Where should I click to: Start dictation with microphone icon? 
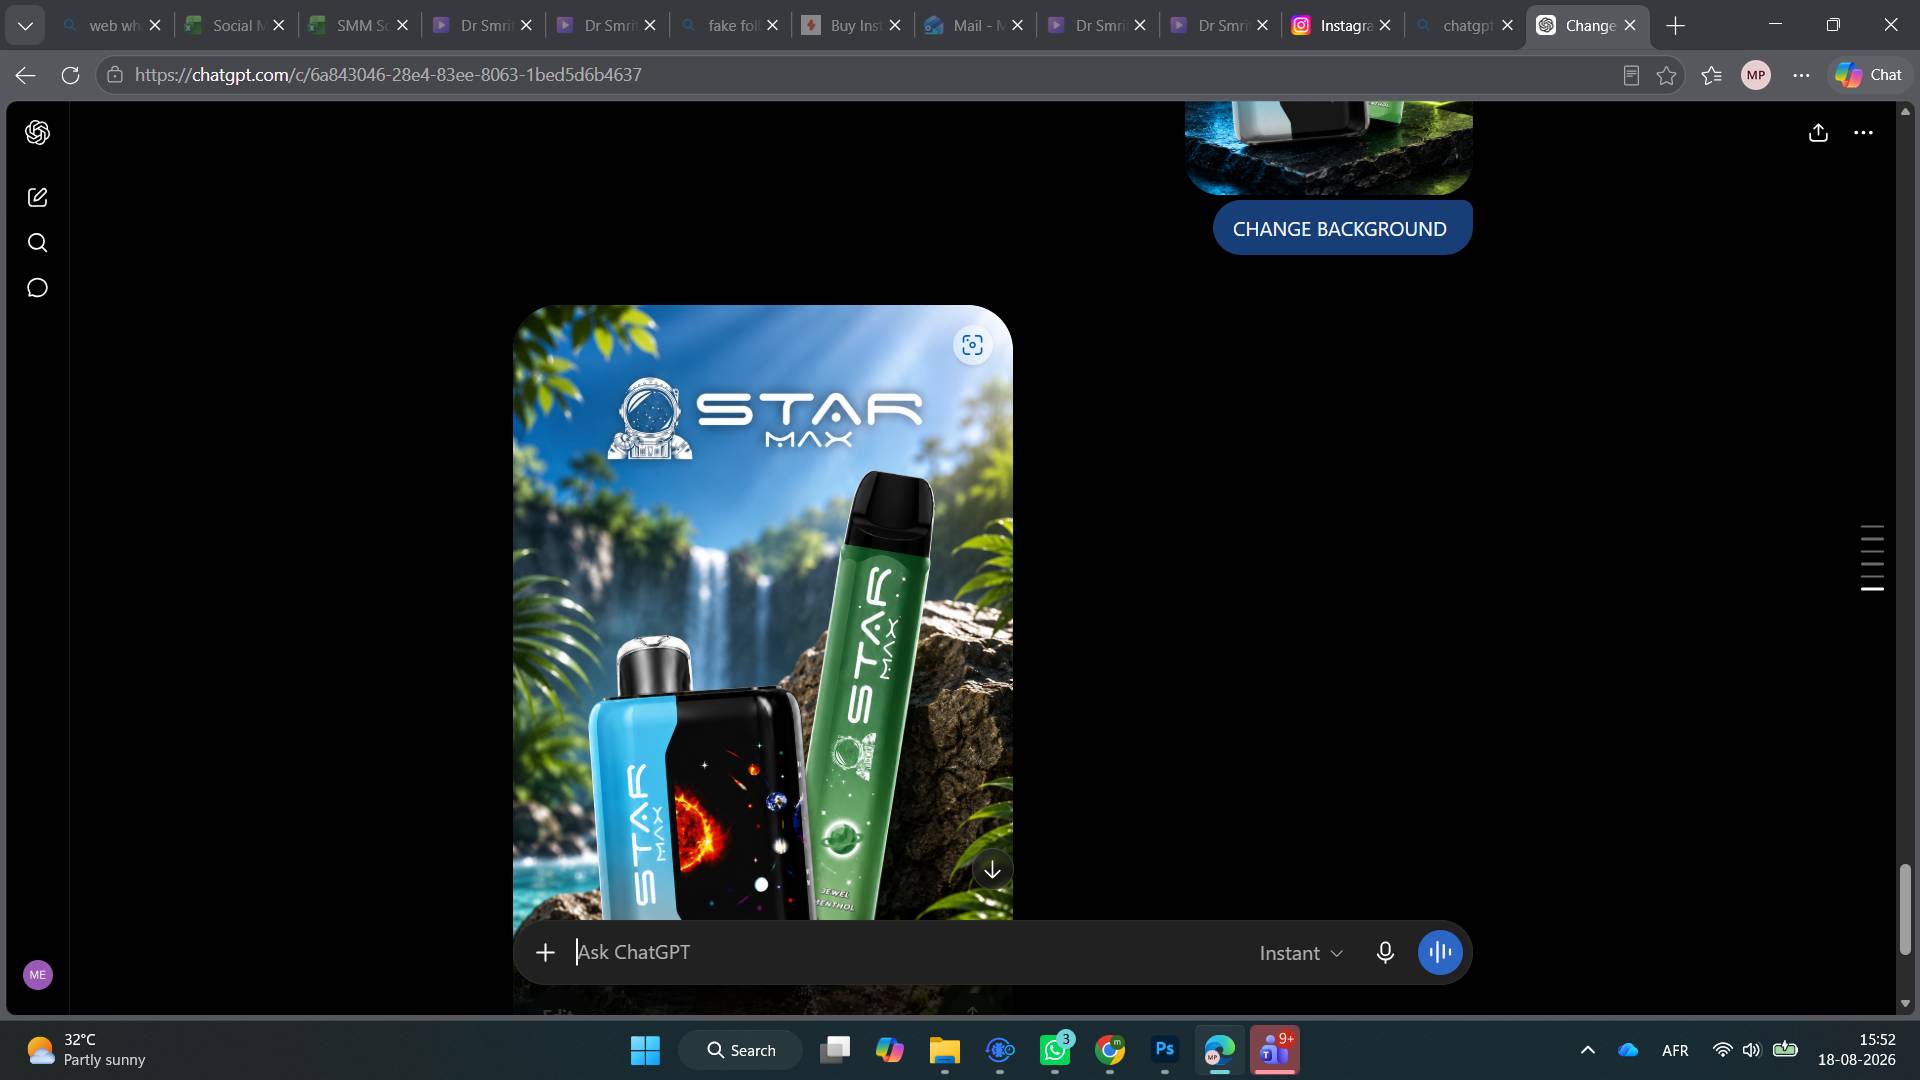coord(1385,952)
